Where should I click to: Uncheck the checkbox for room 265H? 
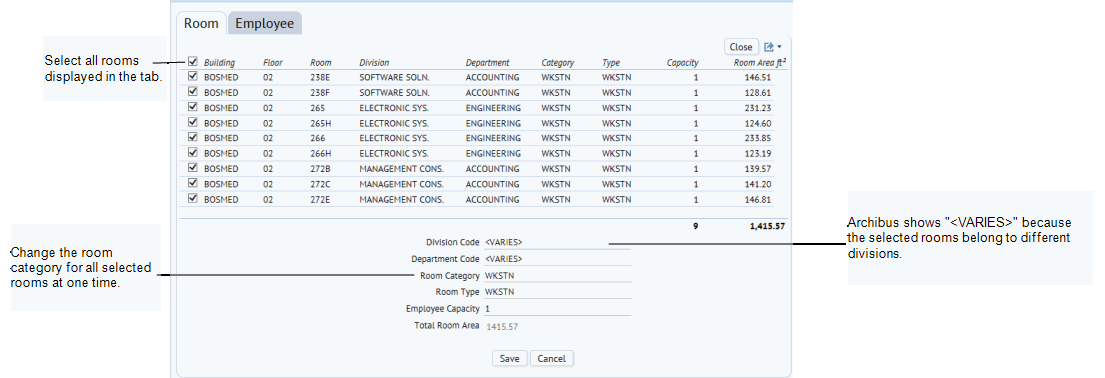point(192,123)
